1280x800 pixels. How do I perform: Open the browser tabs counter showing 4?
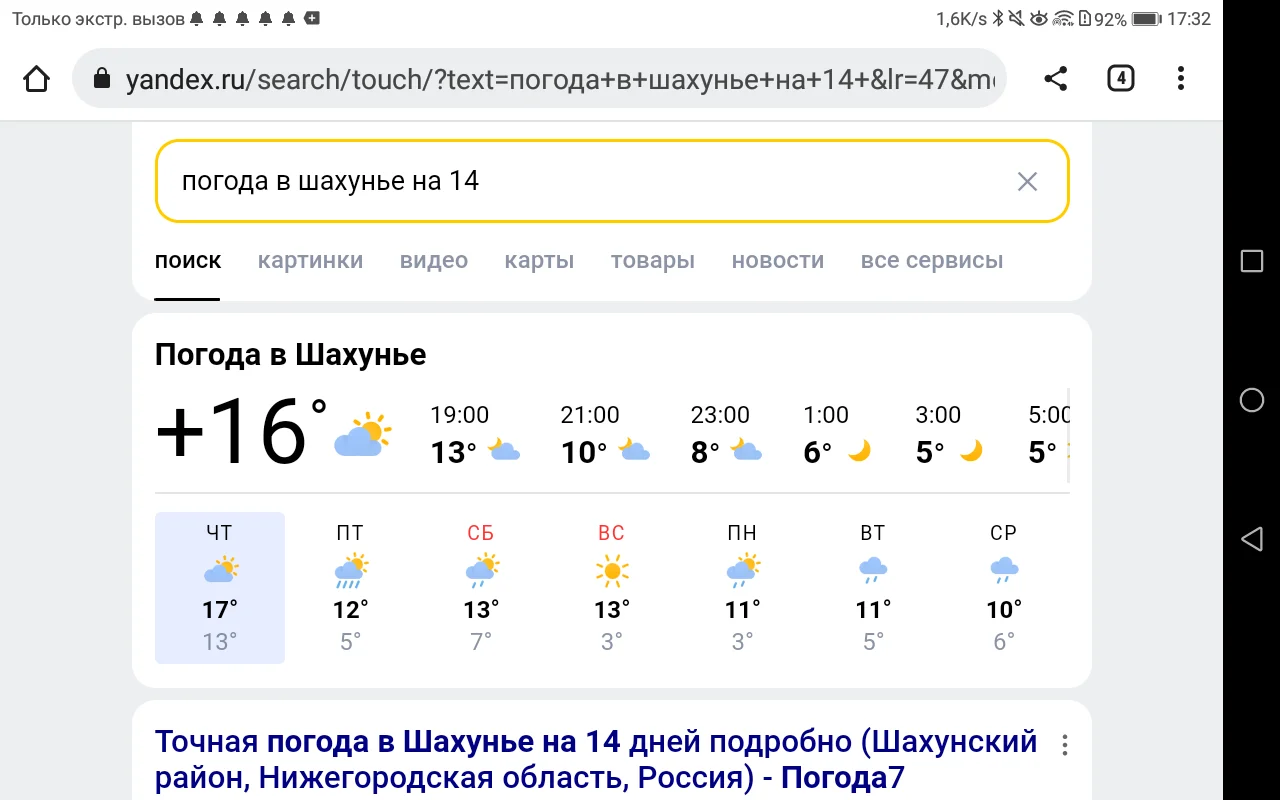1120,77
